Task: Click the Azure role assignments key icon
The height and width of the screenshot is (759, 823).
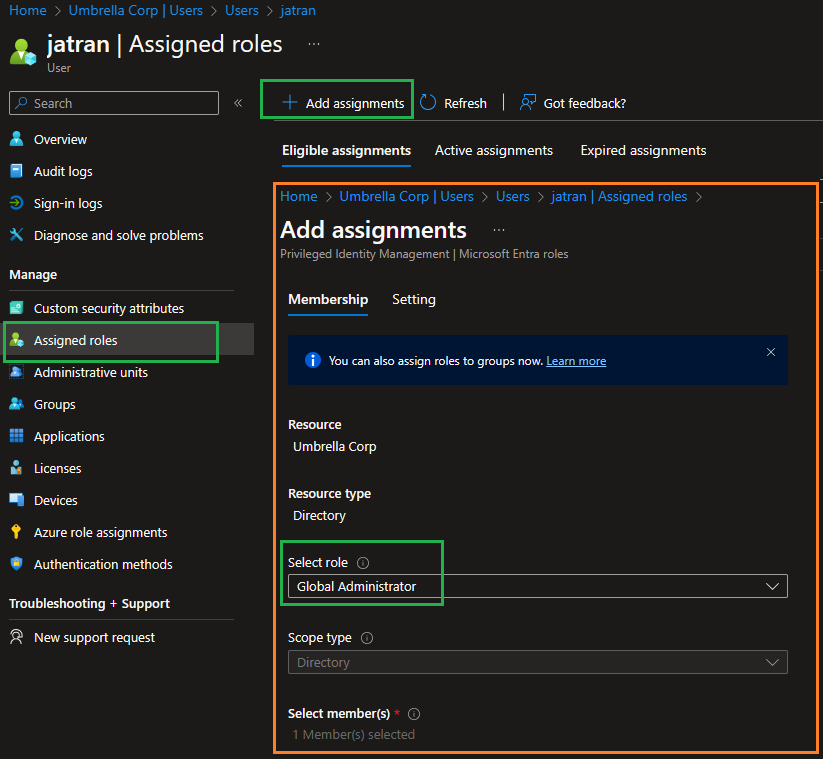Action: (16, 532)
